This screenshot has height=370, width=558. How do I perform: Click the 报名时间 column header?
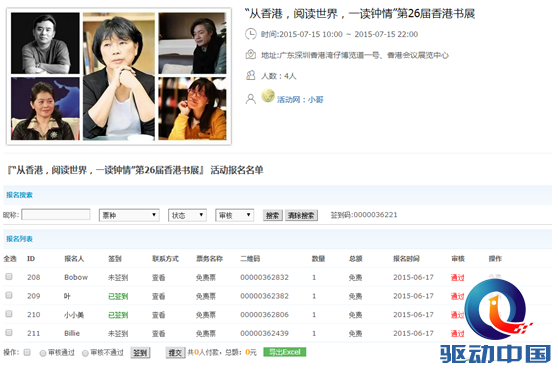coord(406,259)
